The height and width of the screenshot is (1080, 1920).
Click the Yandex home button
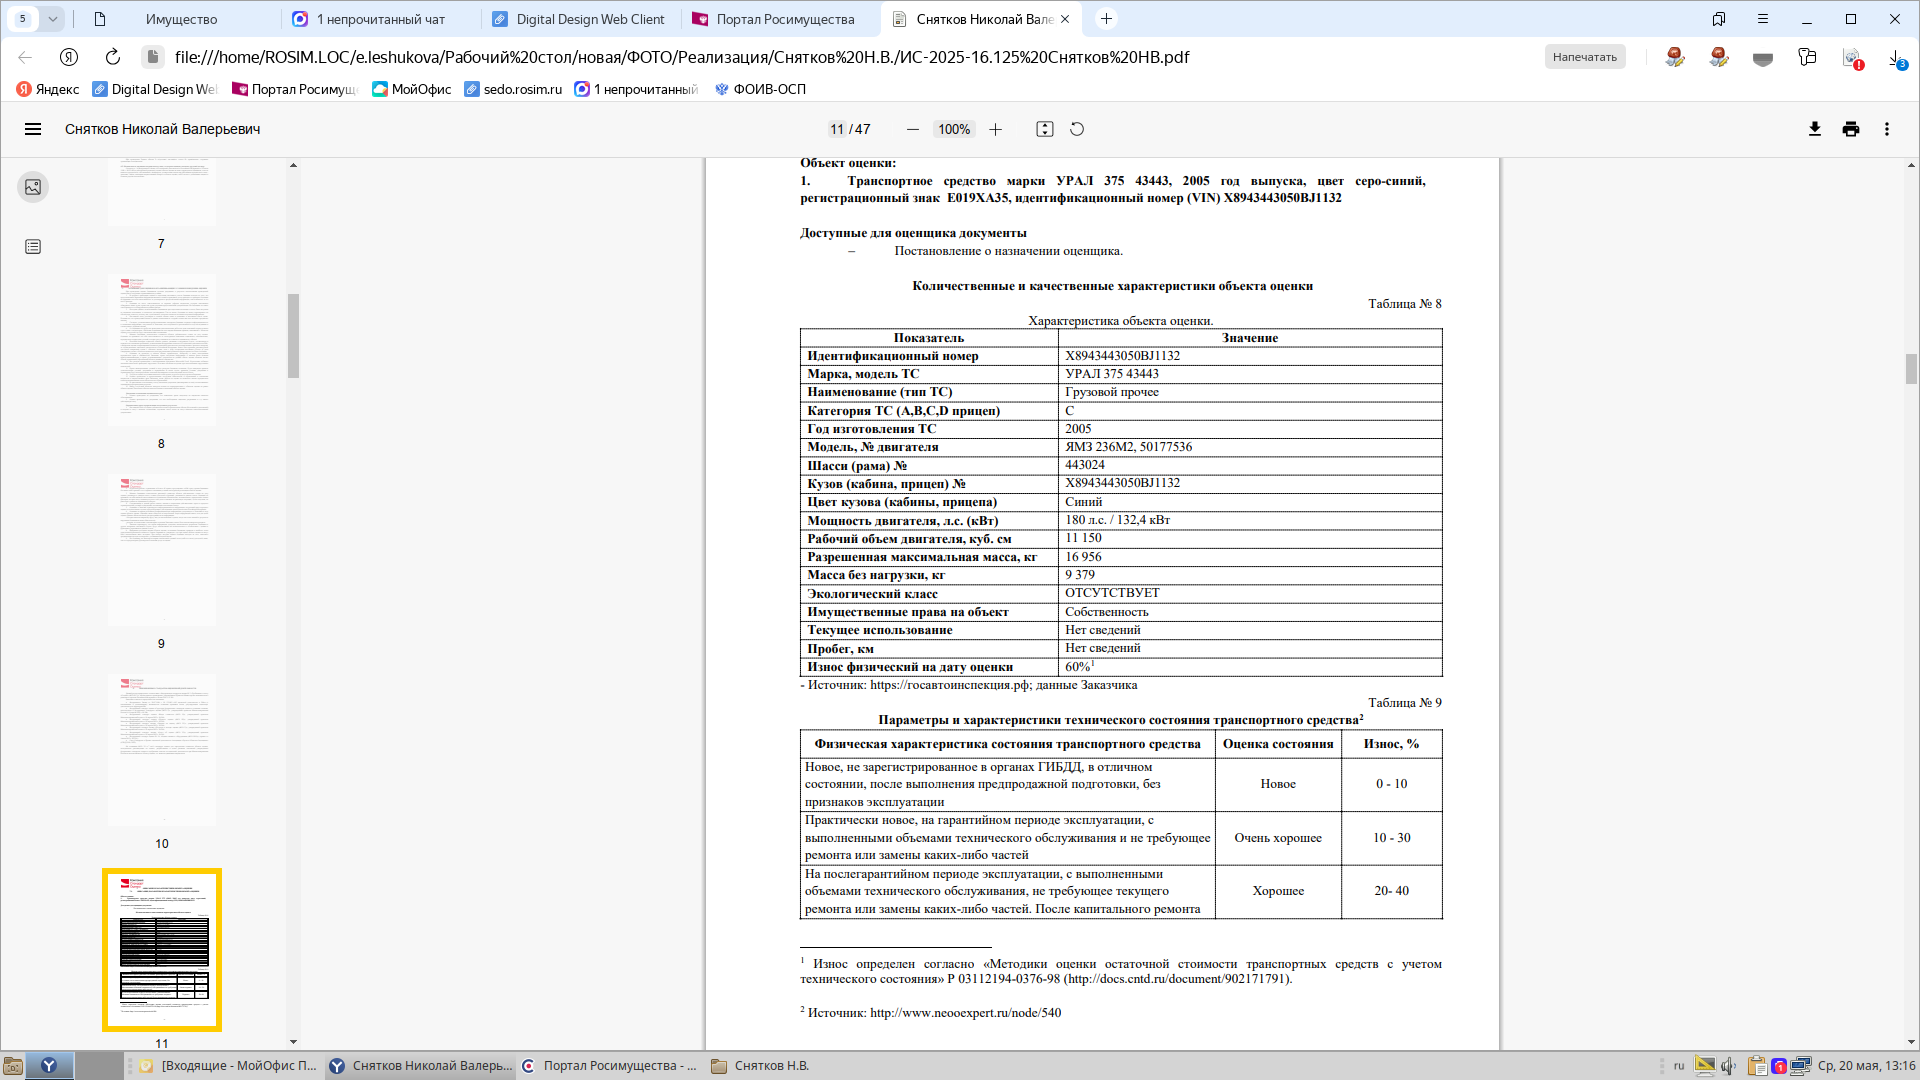(x=69, y=57)
